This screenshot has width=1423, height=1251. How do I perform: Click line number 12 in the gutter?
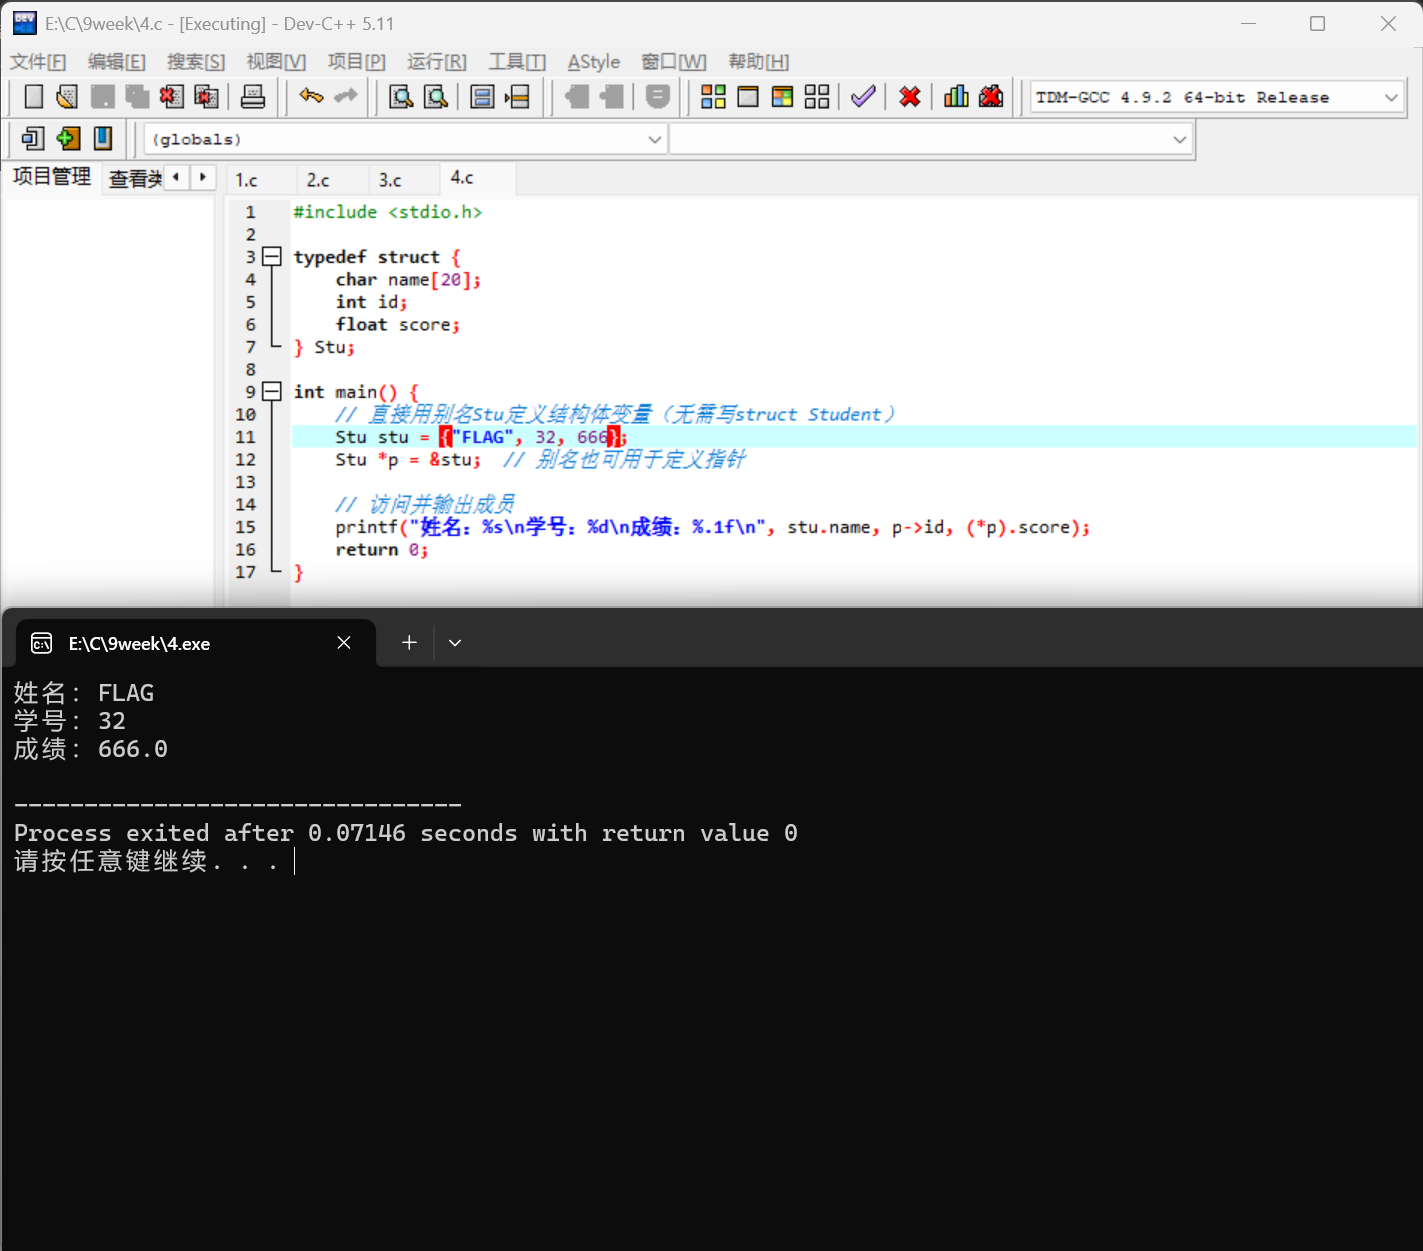[246, 460]
